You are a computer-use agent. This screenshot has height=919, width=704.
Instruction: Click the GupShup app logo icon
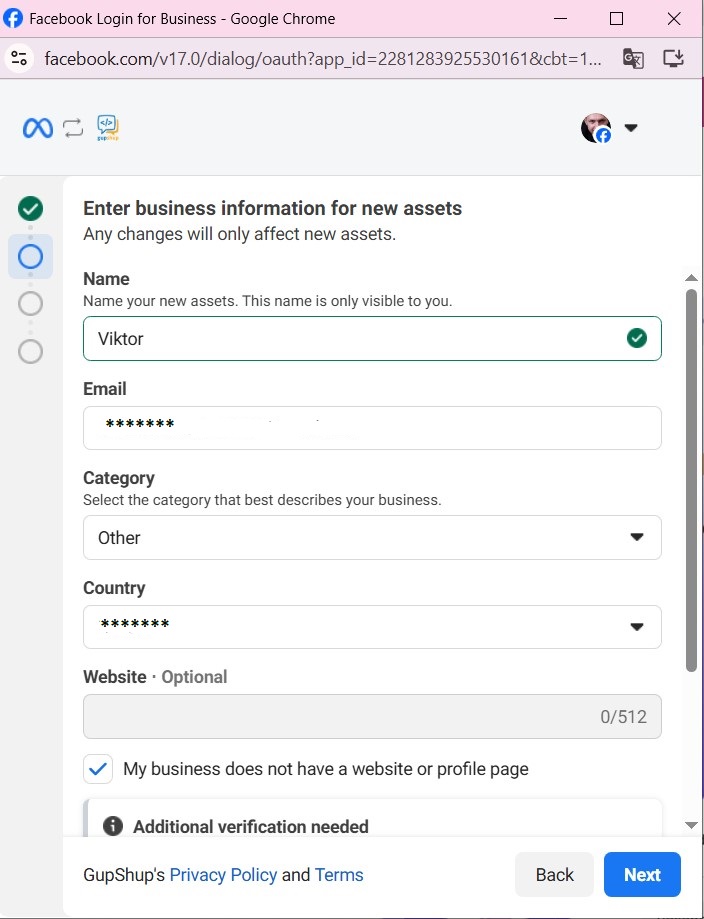107,128
